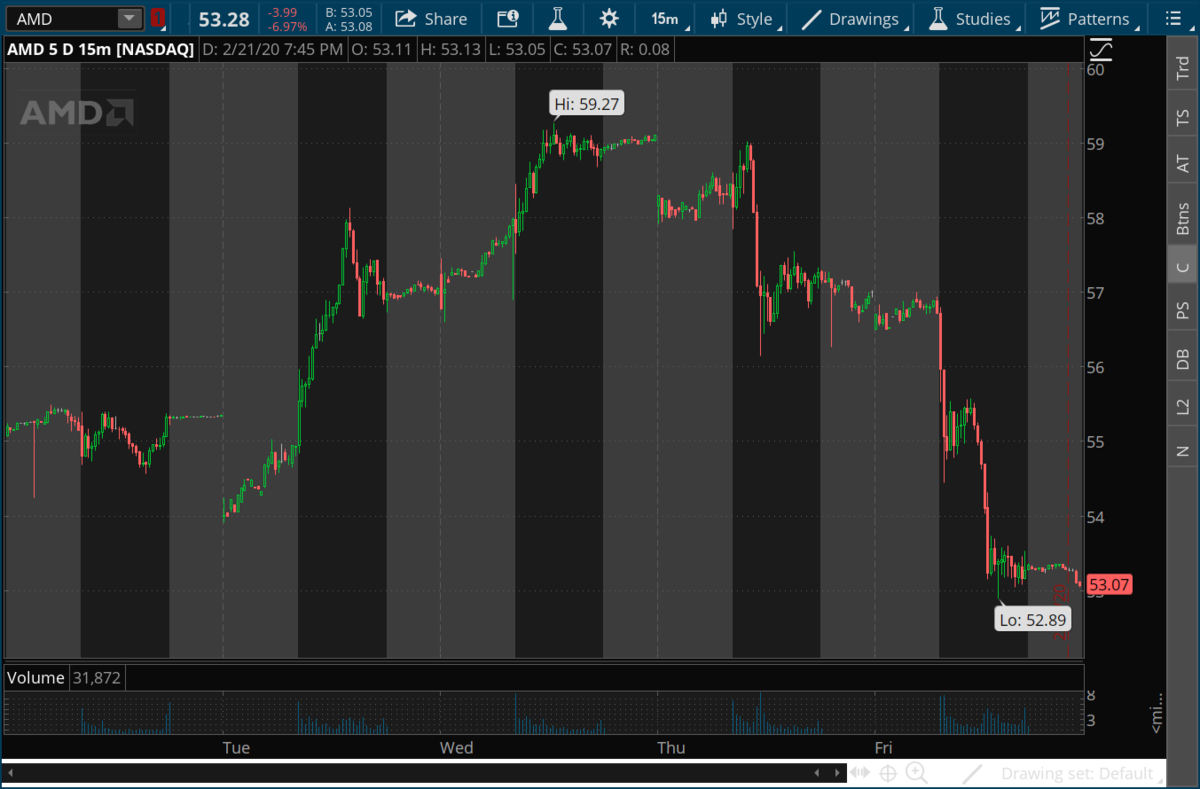Screen dimensions: 1200x789
Task: Toggle the DB sidebar tab
Action: click(x=1183, y=360)
